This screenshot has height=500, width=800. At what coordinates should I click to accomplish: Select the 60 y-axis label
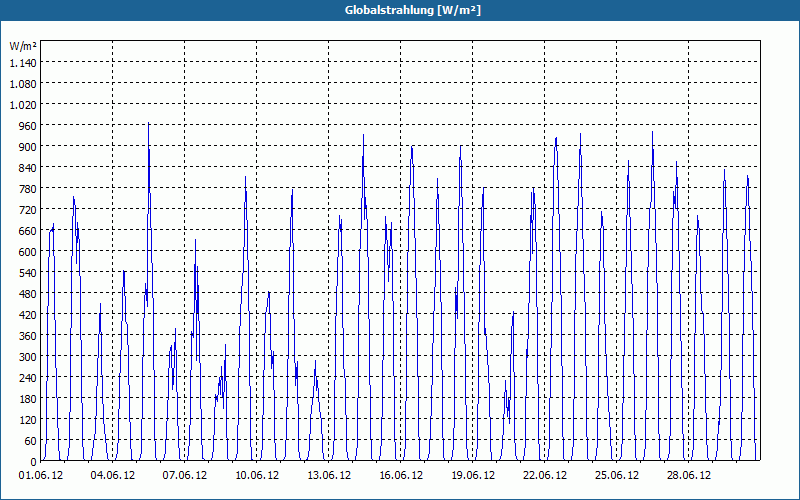[x=31, y=441]
